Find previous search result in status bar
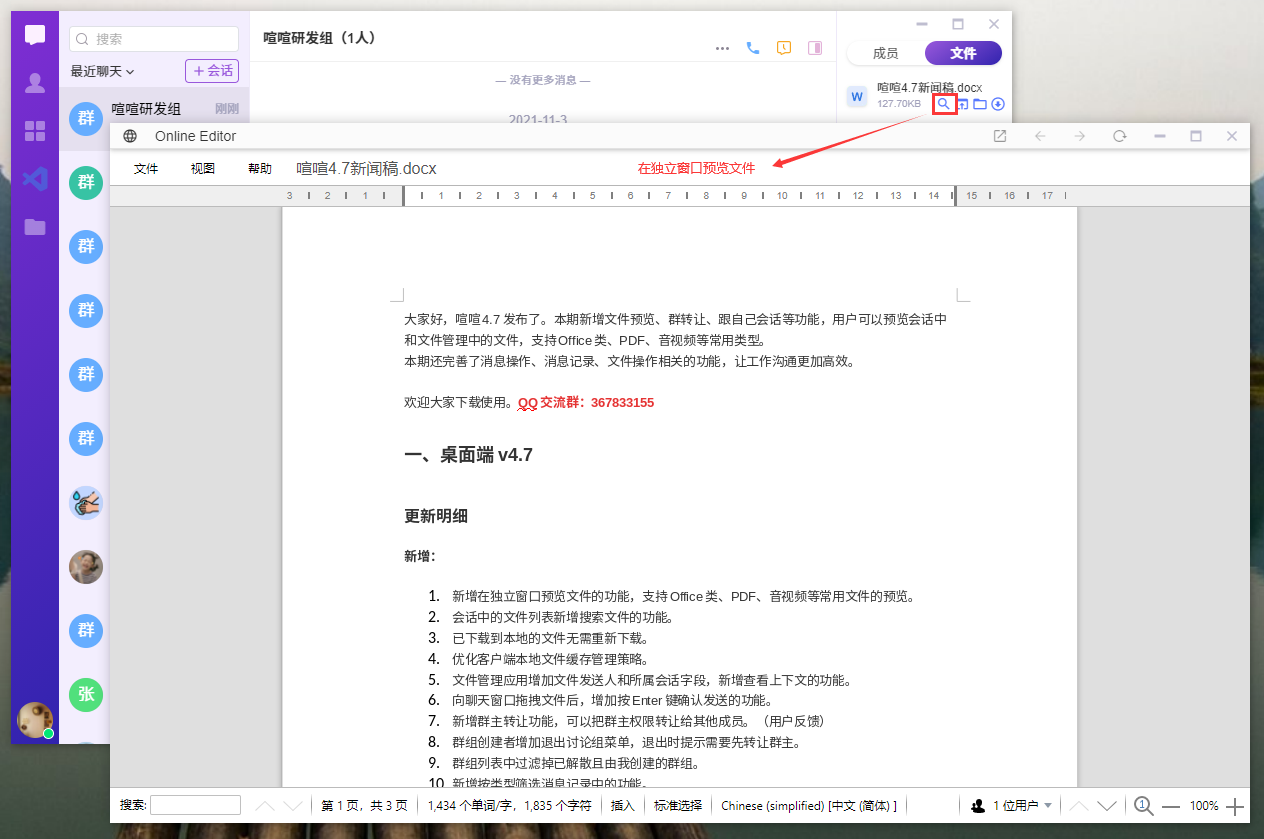The height and width of the screenshot is (839, 1264). click(265, 805)
